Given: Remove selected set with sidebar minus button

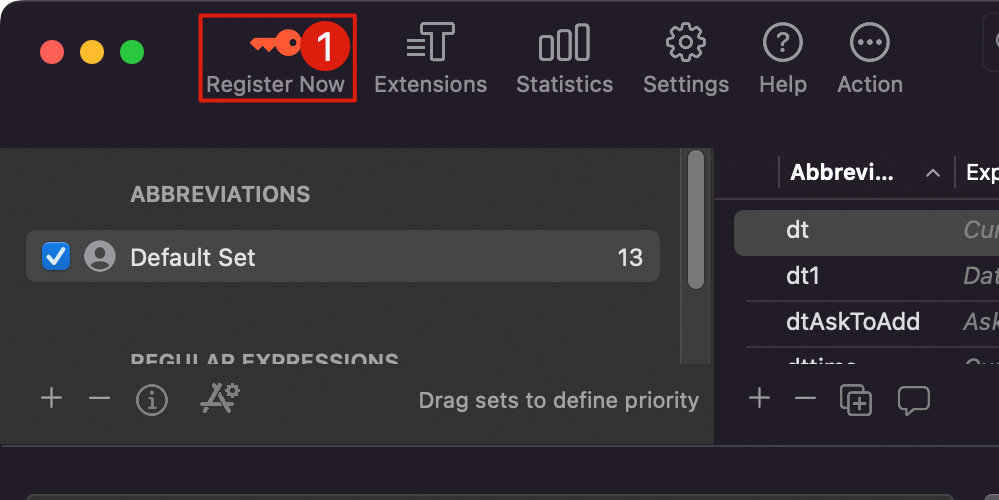Looking at the screenshot, I should [99, 399].
